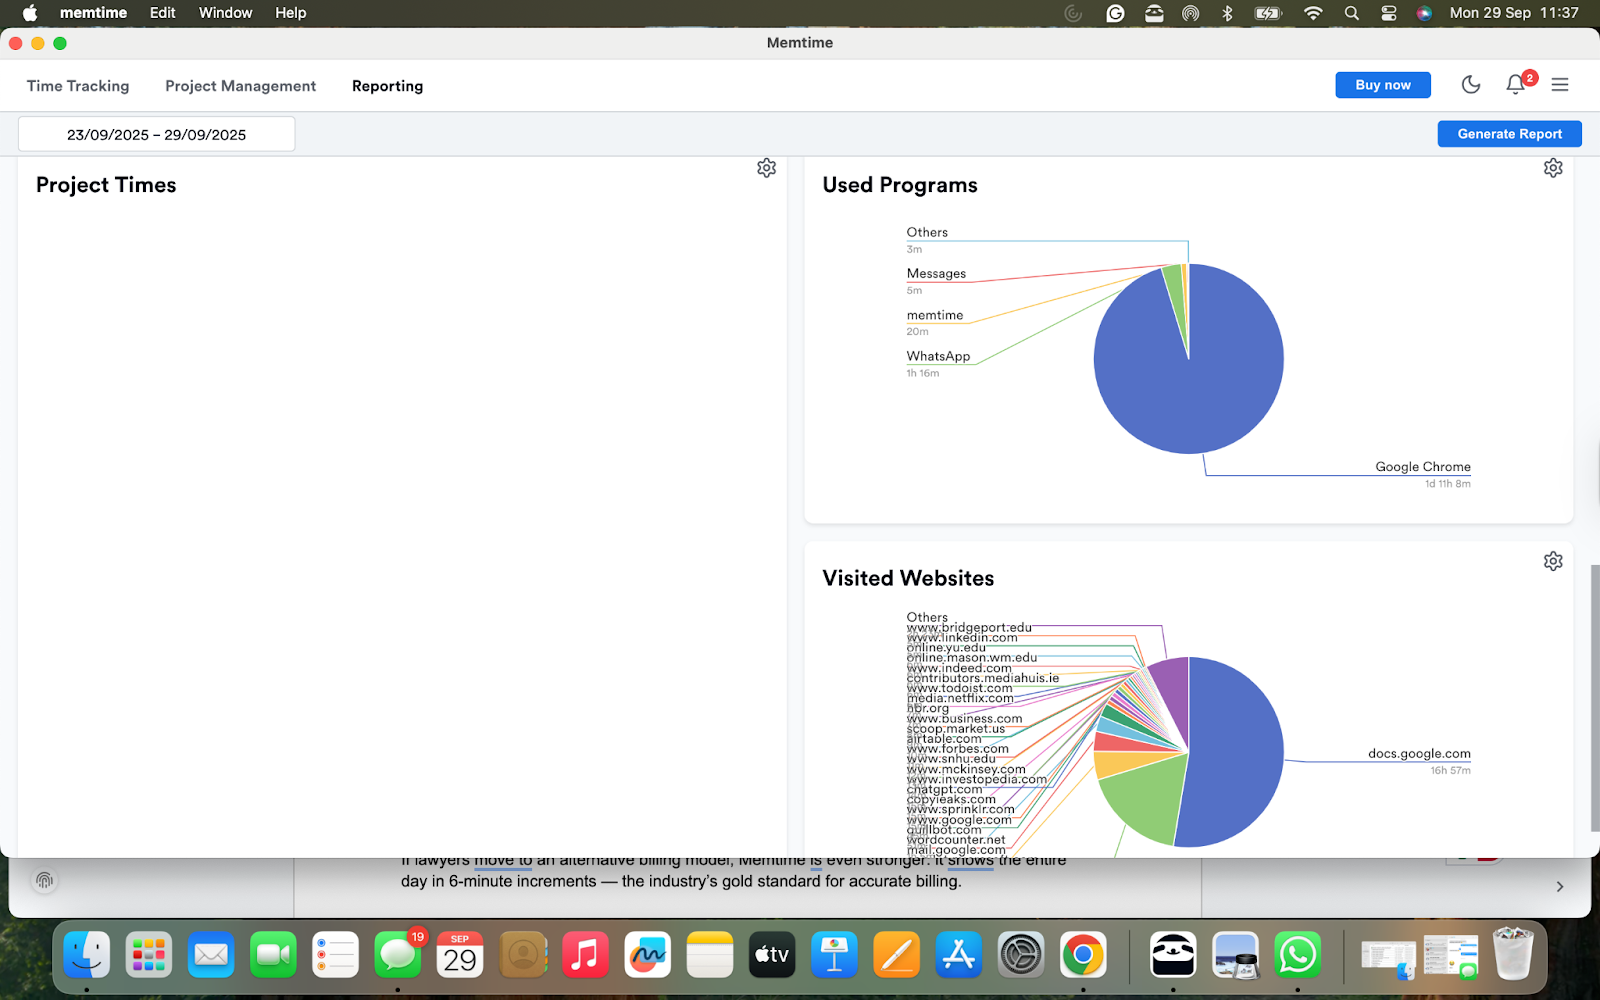Select WhatsApp label in Used Programs
The height and width of the screenshot is (1000, 1600).
pos(938,356)
